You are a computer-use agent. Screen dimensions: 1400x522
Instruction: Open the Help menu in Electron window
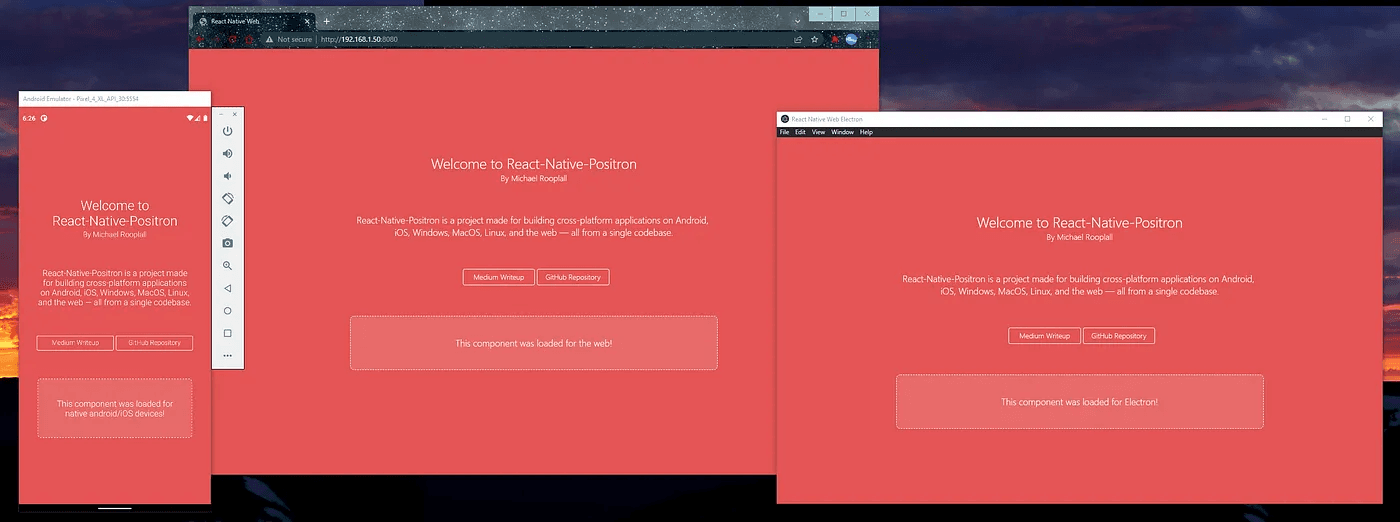pos(866,132)
